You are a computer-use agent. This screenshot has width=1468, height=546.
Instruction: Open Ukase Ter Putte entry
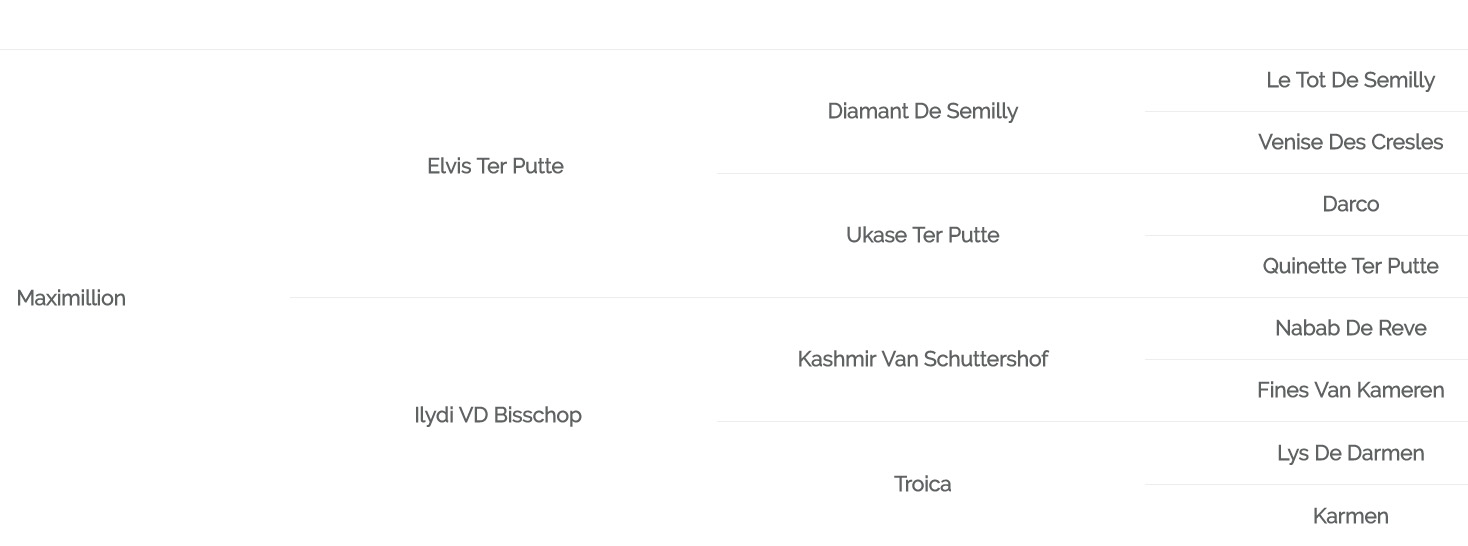click(x=922, y=235)
